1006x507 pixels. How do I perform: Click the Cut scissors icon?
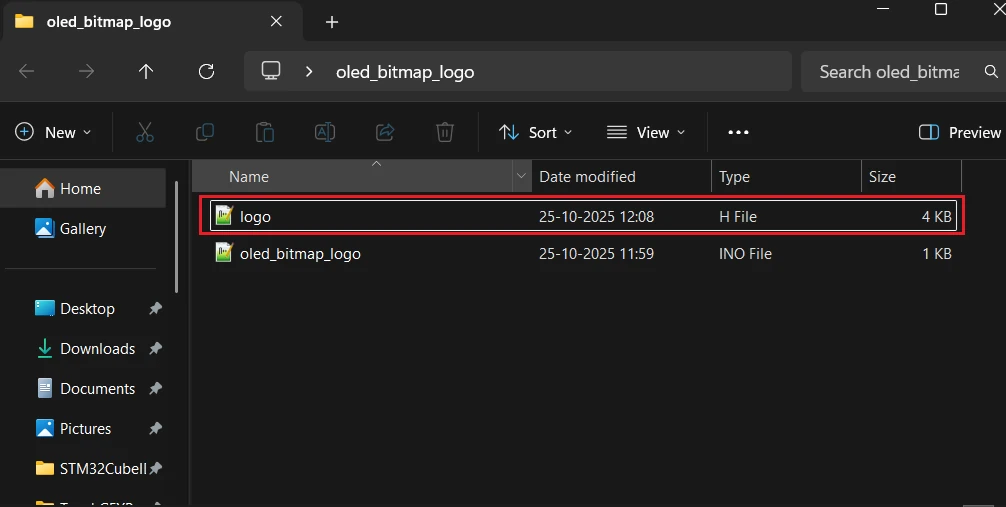click(x=145, y=132)
